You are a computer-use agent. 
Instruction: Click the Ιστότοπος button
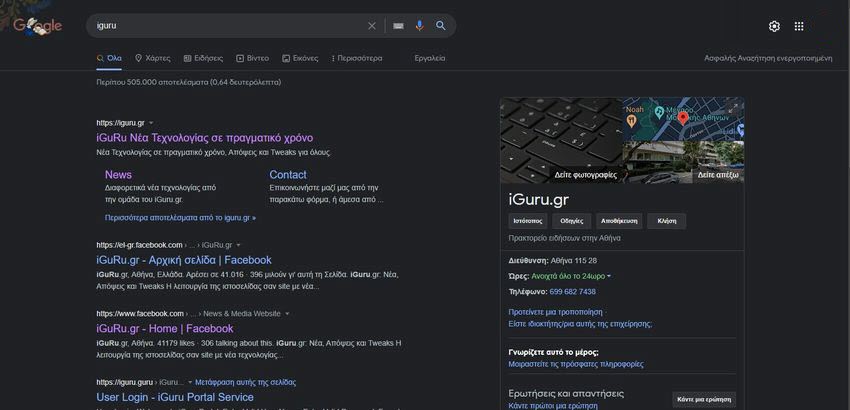click(x=528, y=221)
